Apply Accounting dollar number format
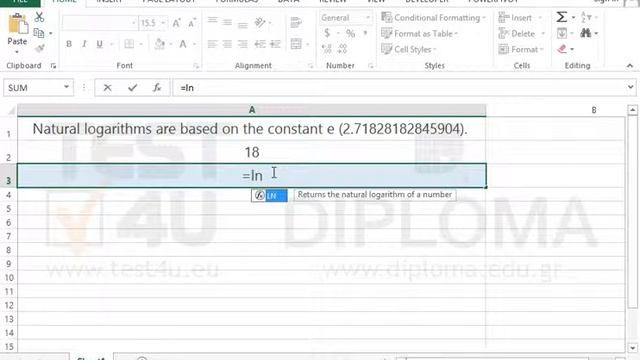This screenshot has width=640, height=360. pyautogui.click(x=327, y=33)
